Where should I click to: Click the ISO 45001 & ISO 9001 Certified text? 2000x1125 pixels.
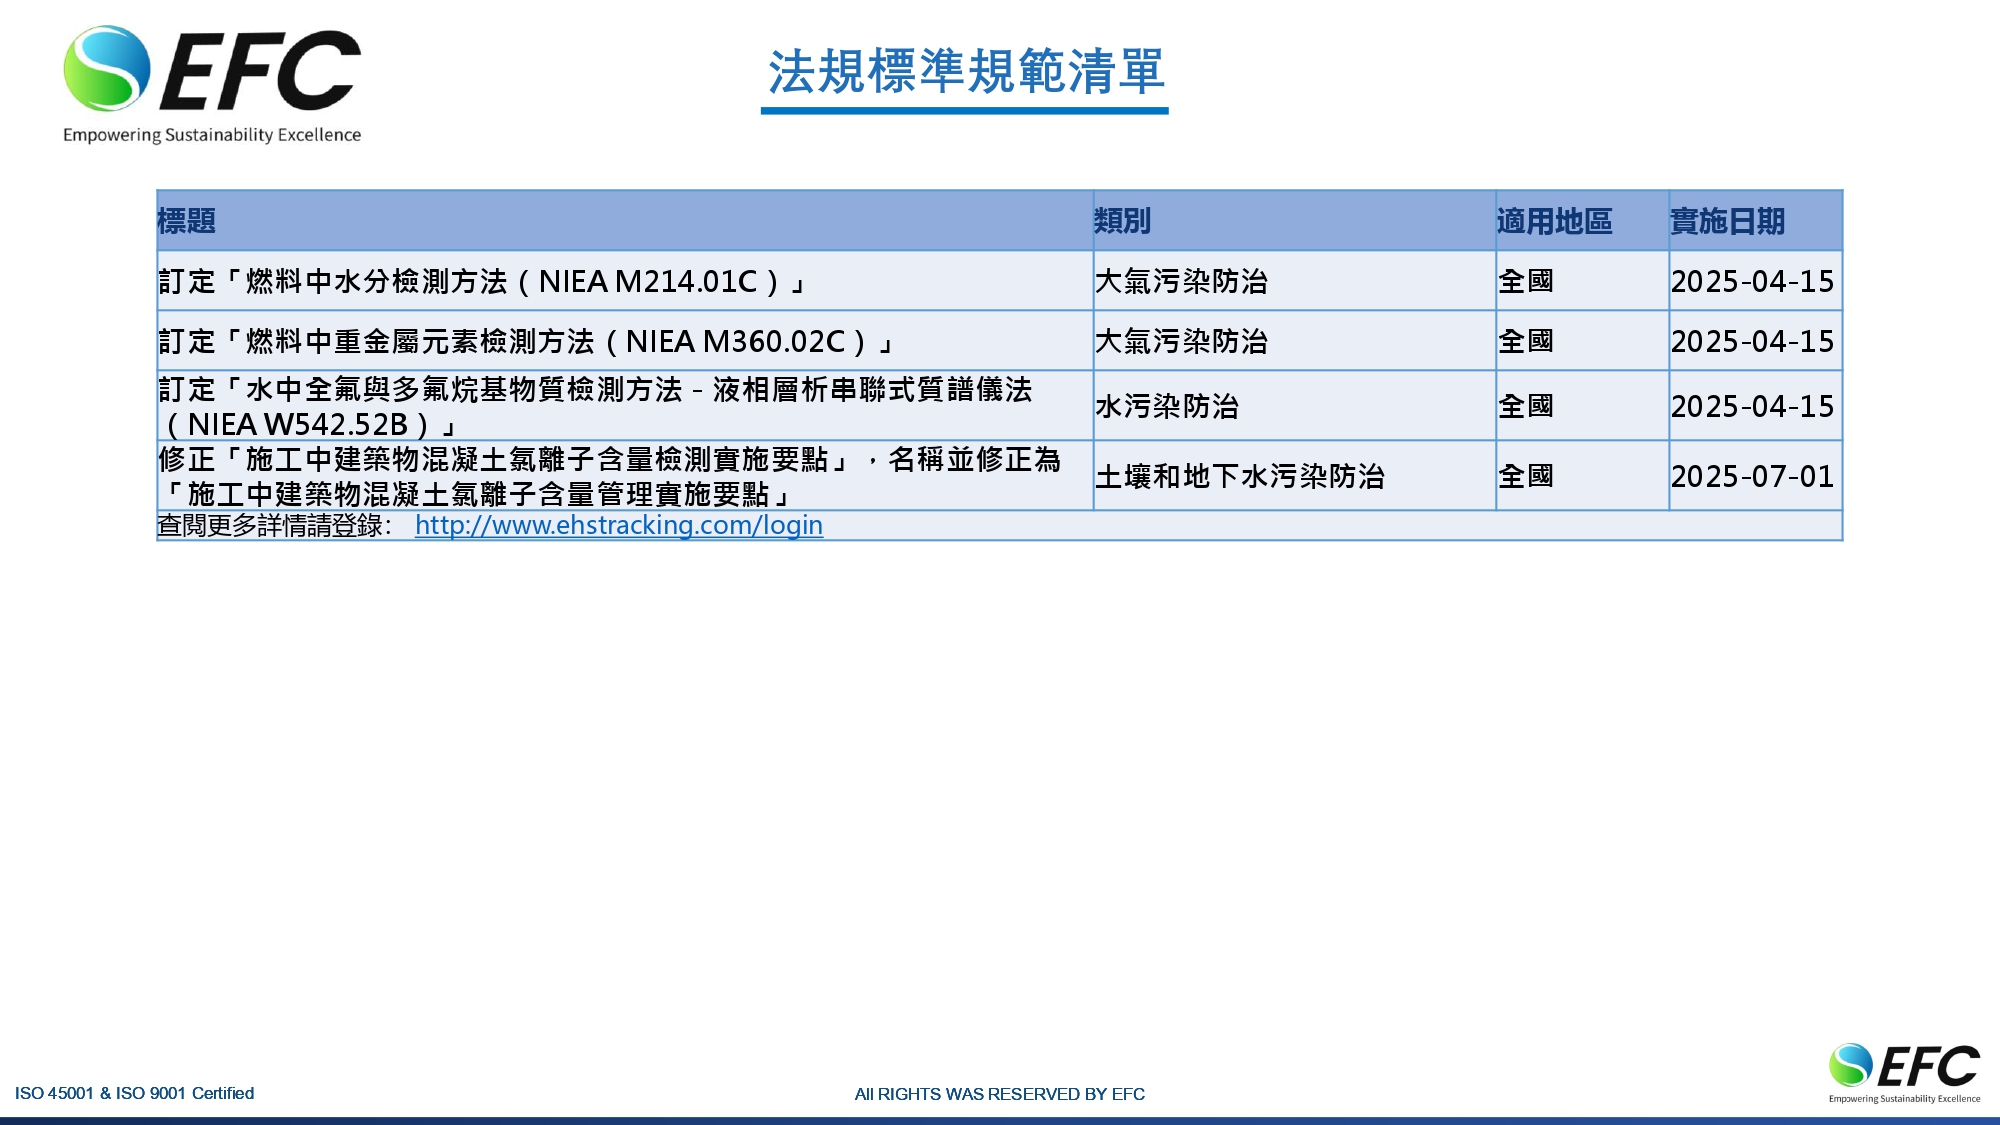(x=134, y=1093)
